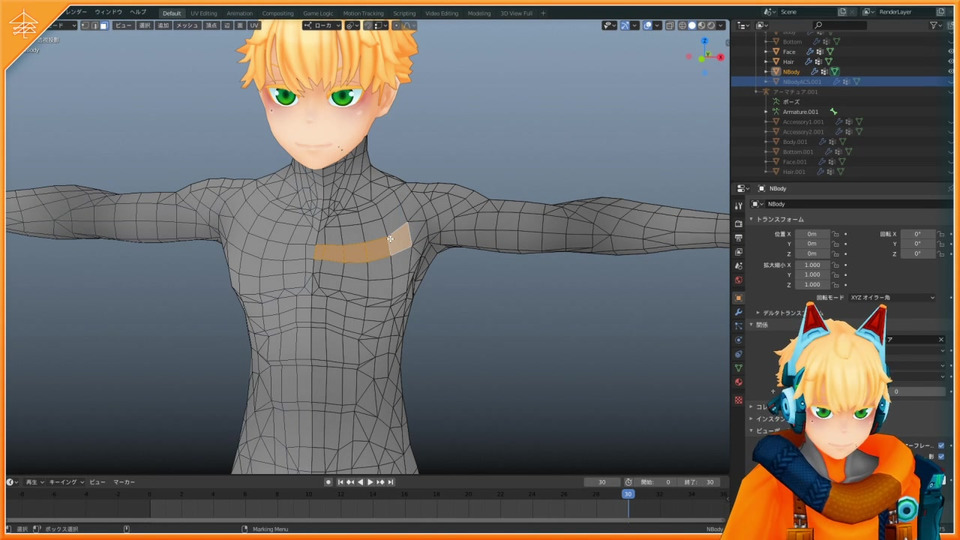This screenshot has height=540, width=960.
Task: Open the rotation mode XYZ オイラー角 dropdown
Action: click(x=892, y=298)
